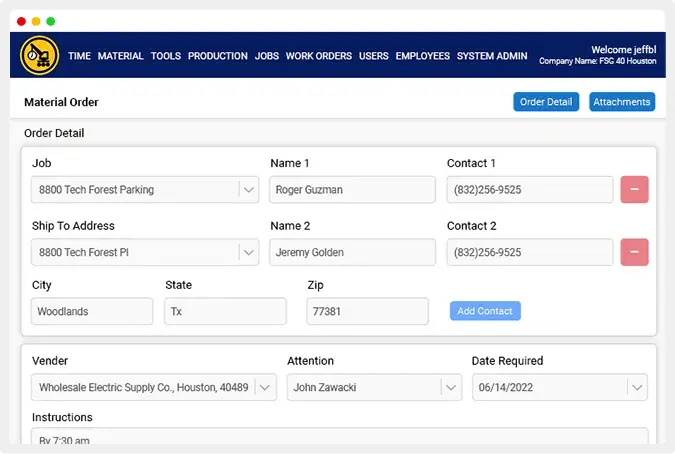Open the Date Required picker arrow
The width and height of the screenshot is (675, 454).
(x=637, y=387)
